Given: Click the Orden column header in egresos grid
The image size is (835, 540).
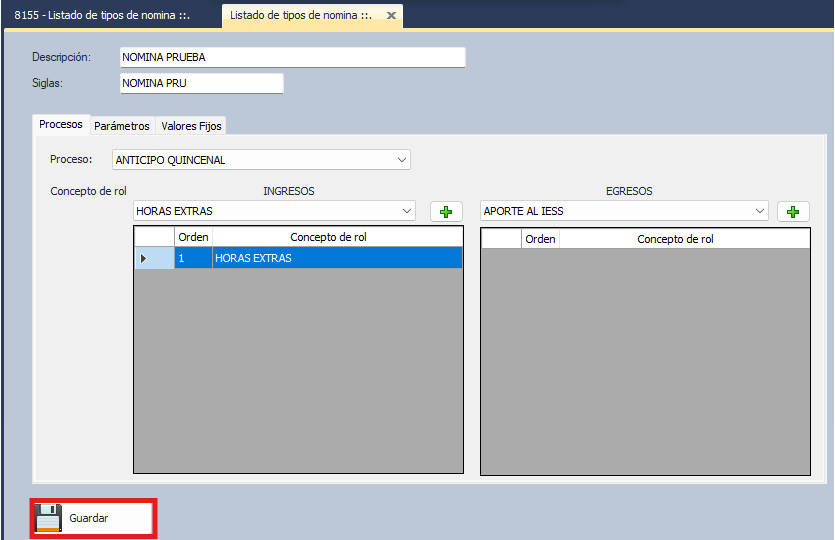Looking at the screenshot, I should coord(540,239).
